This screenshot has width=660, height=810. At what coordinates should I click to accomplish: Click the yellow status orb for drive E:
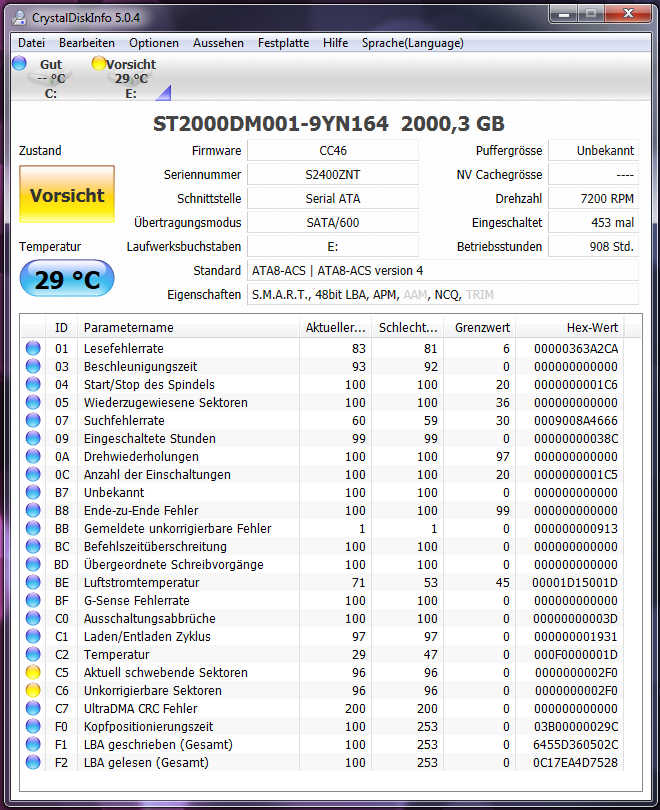(x=99, y=63)
